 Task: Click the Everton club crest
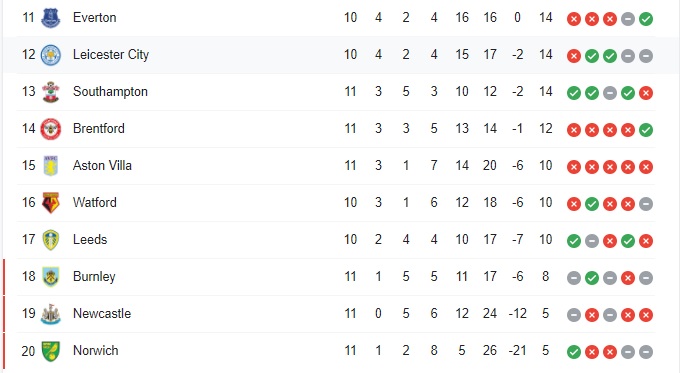click(51, 18)
